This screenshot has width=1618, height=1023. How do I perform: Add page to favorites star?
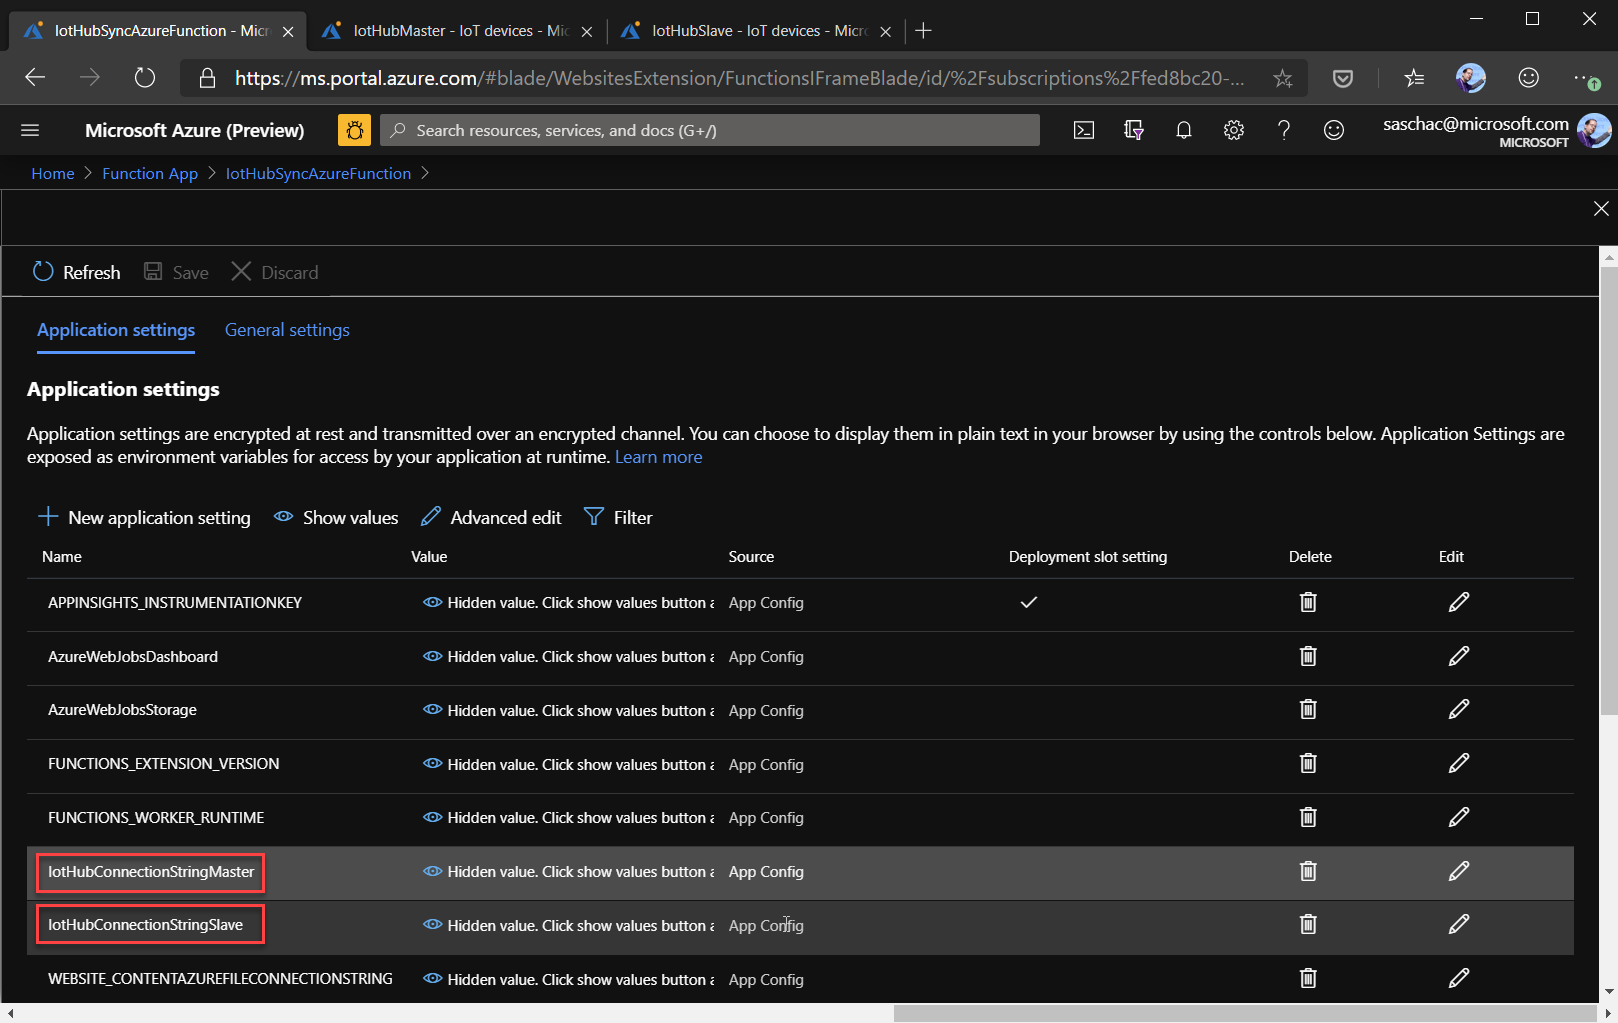click(x=1283, y=78)
